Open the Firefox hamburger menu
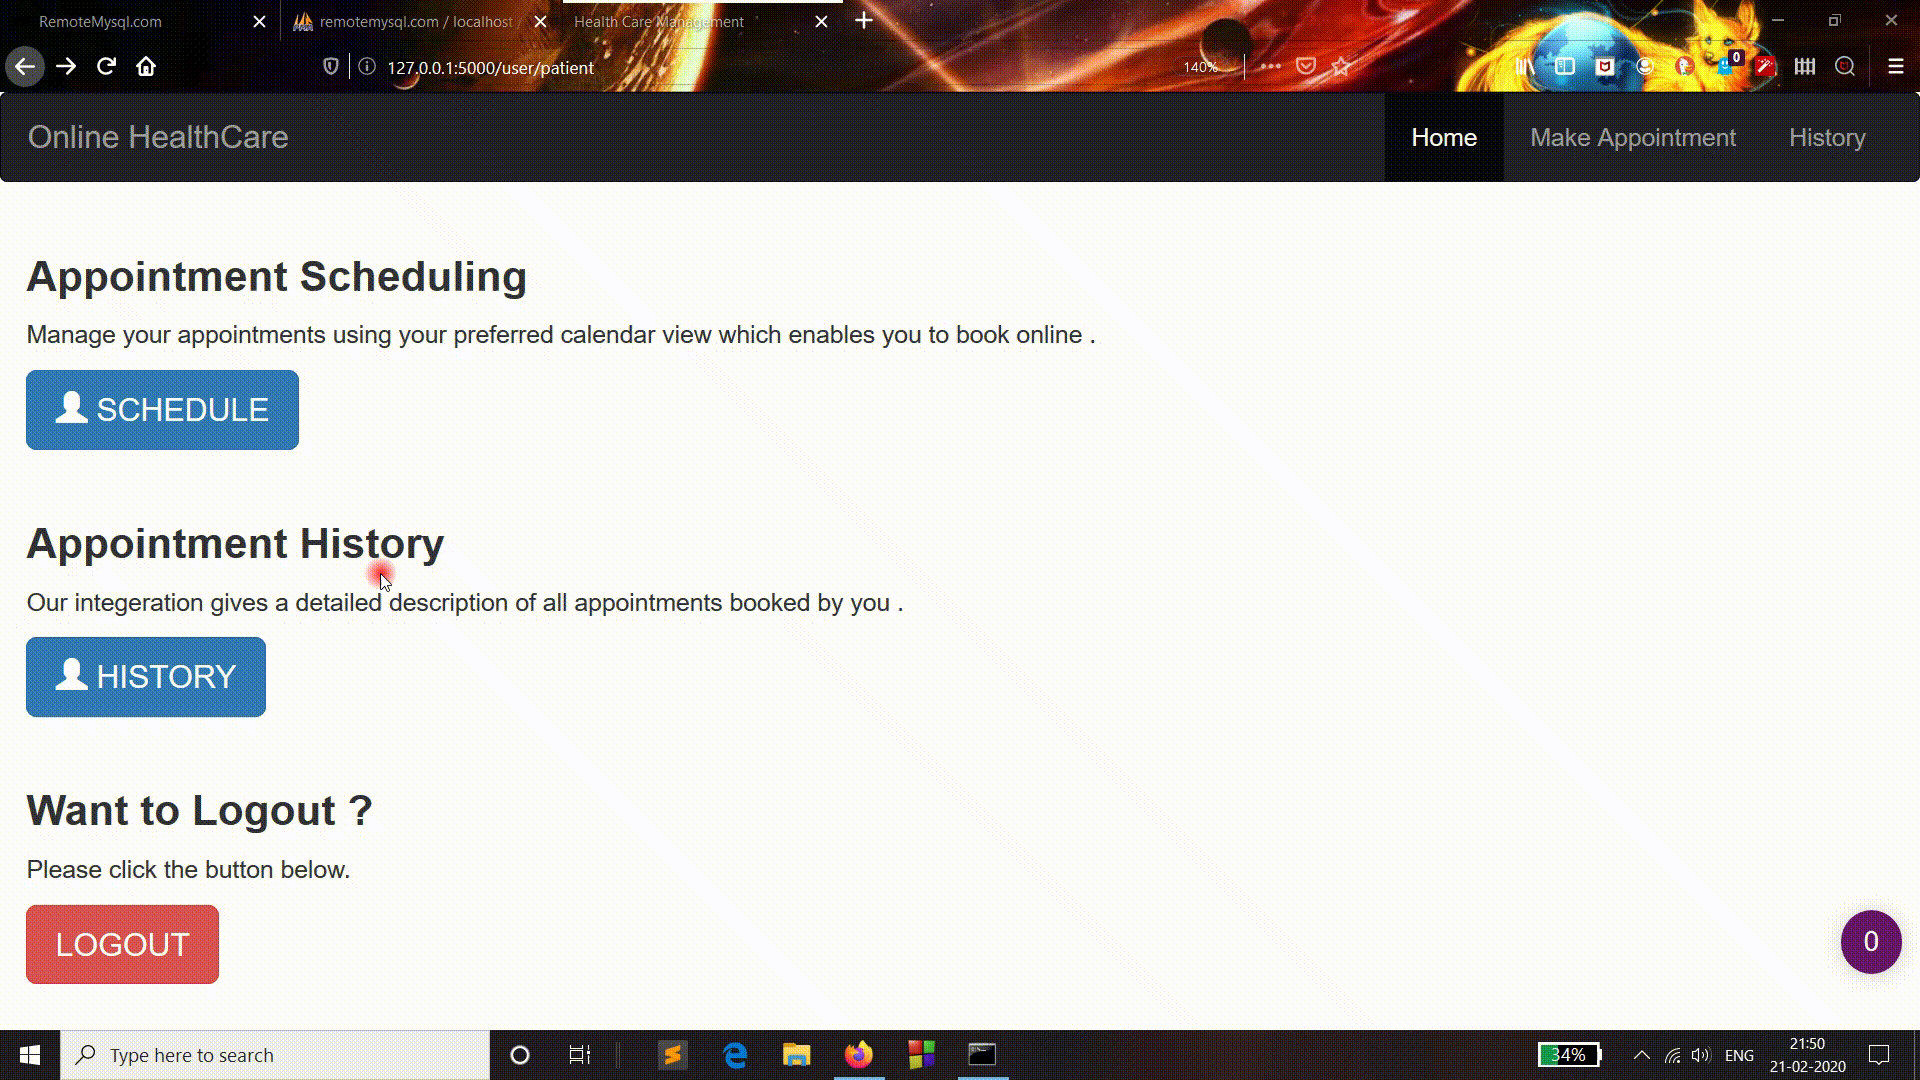The width and height of the screenshot is (1920, 1080). pyautogui.click(x=1895, y=67)
